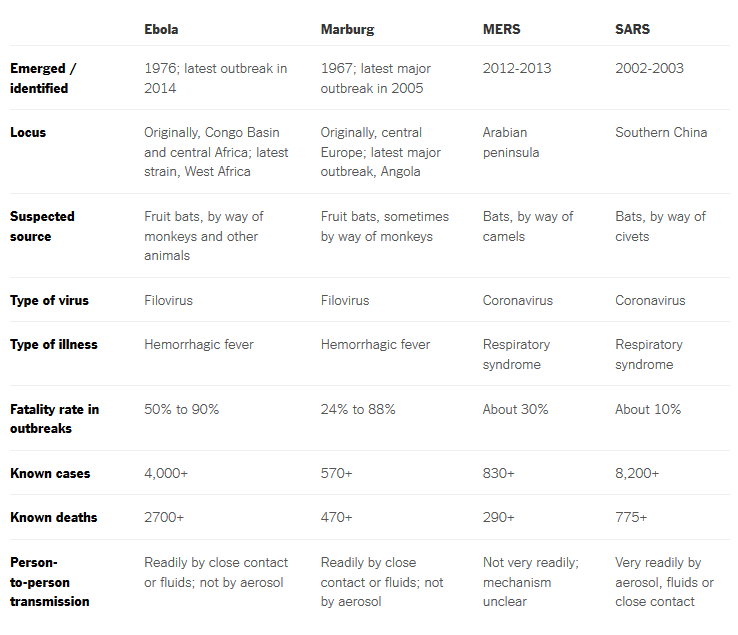
Task: Select the Marburg column header
Action: click(x=347, y=29)
